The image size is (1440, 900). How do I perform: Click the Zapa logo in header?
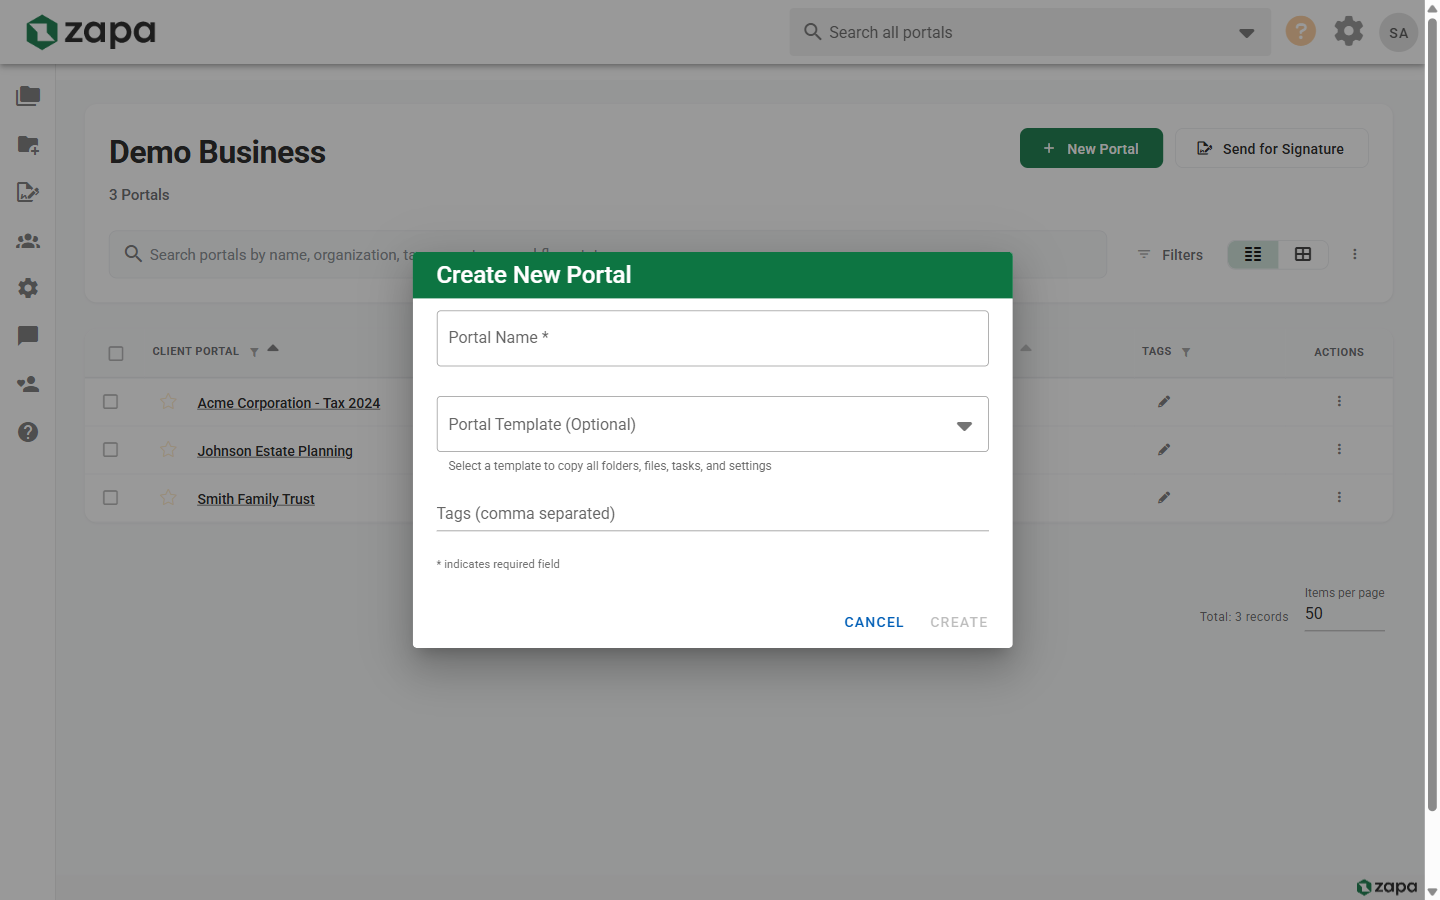(x=90, y=32)
